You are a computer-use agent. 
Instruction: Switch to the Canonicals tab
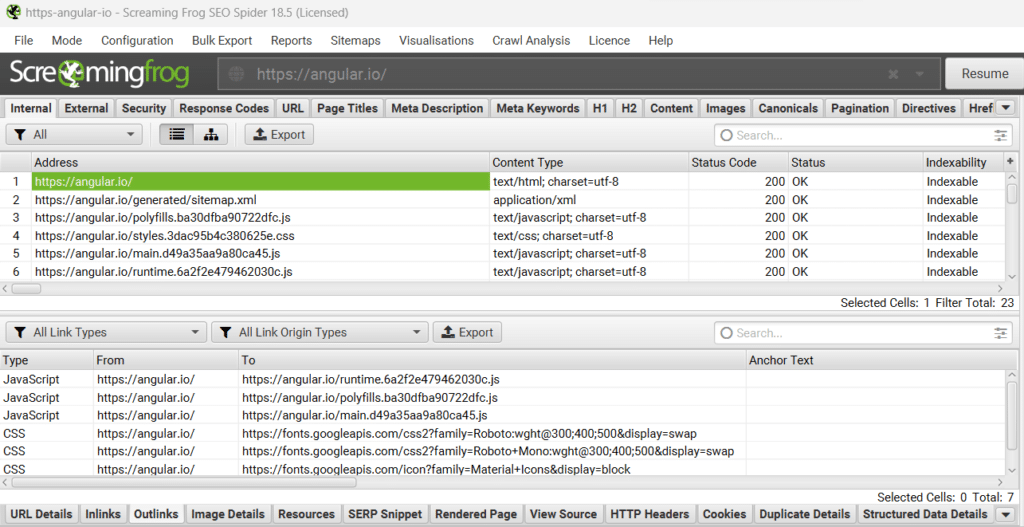tap(788, 108)
